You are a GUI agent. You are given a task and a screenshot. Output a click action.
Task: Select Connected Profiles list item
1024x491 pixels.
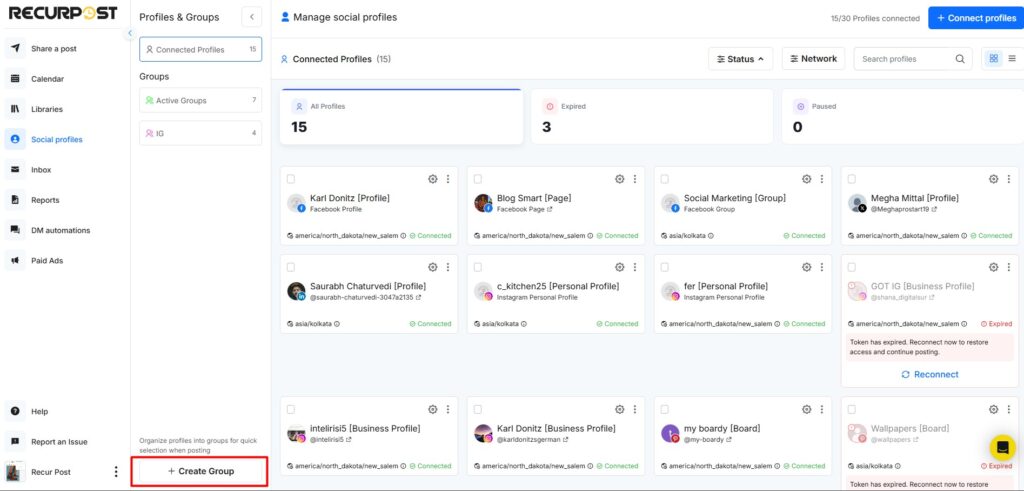(x=200, y=50)
